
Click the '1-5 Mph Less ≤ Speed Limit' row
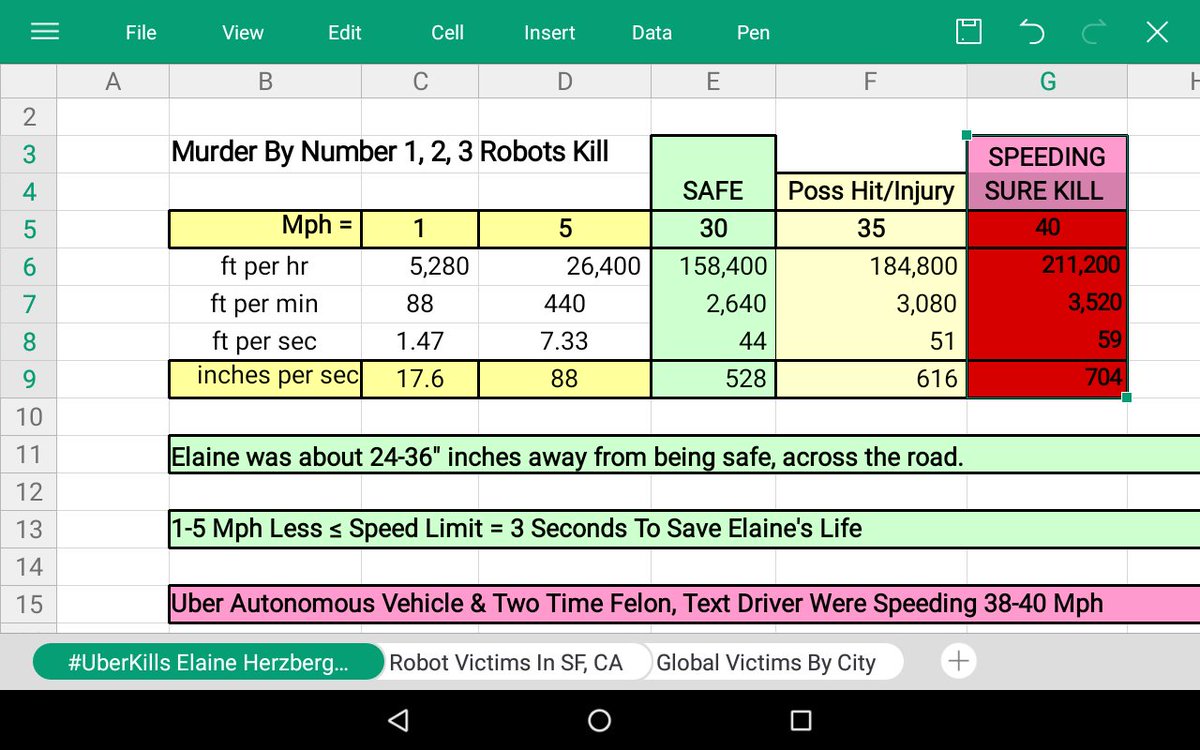coord(684,529)
